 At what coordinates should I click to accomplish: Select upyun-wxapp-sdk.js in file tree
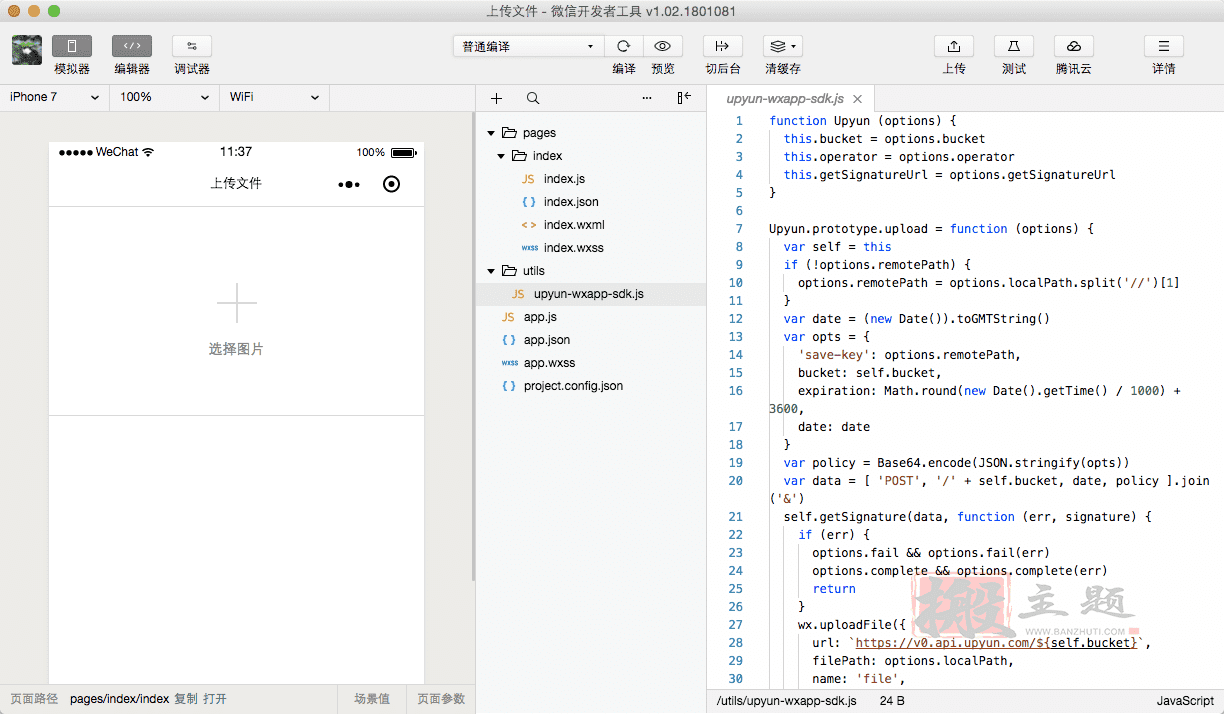point(591,294)
